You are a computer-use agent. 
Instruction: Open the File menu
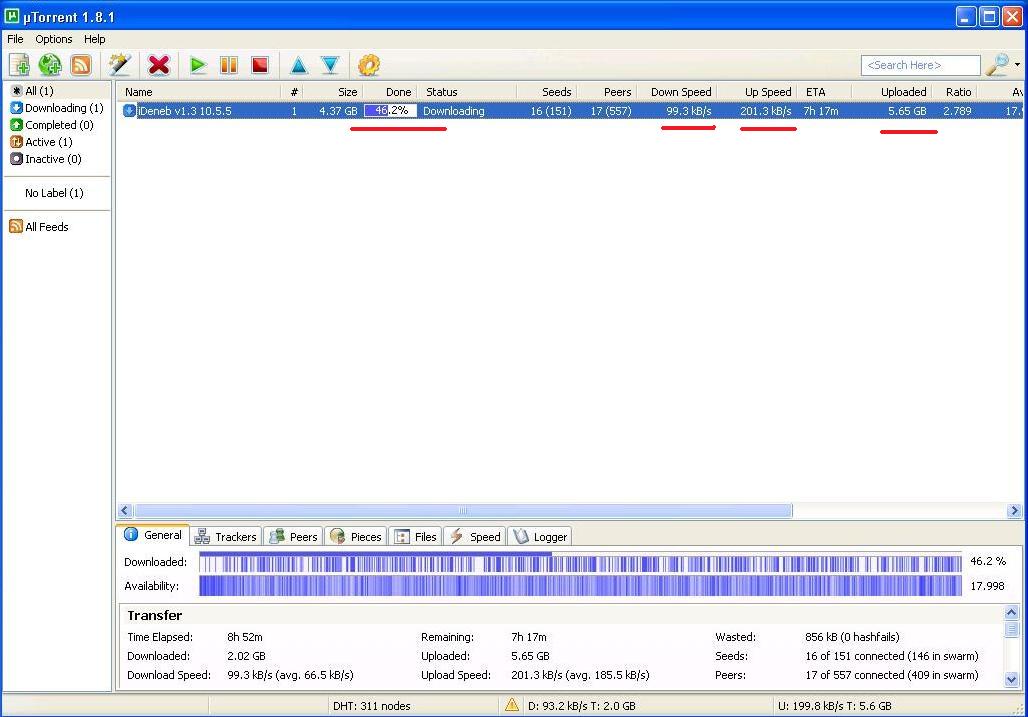pyautogui.click(x=15, y=39)
